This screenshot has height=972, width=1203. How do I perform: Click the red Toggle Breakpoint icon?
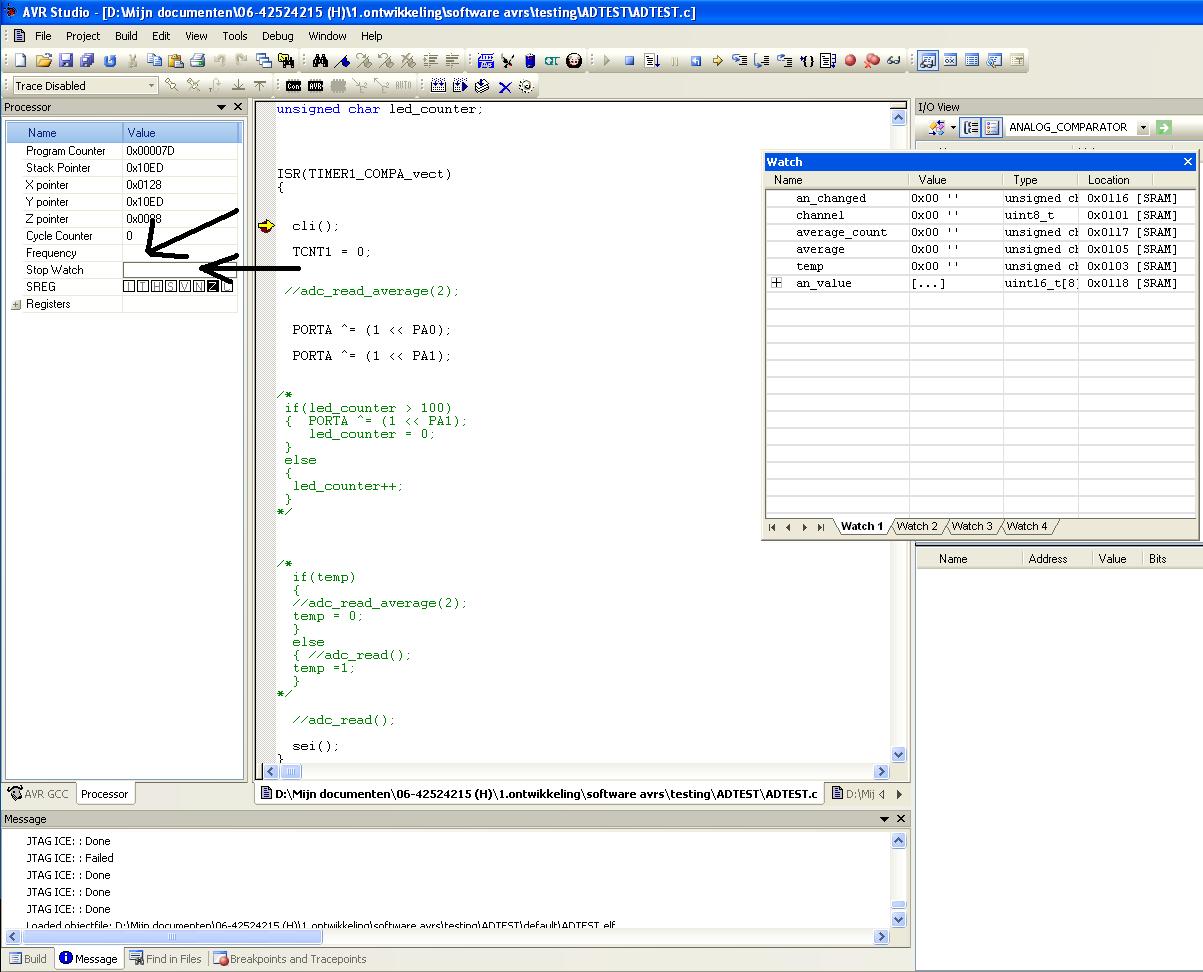851,61
